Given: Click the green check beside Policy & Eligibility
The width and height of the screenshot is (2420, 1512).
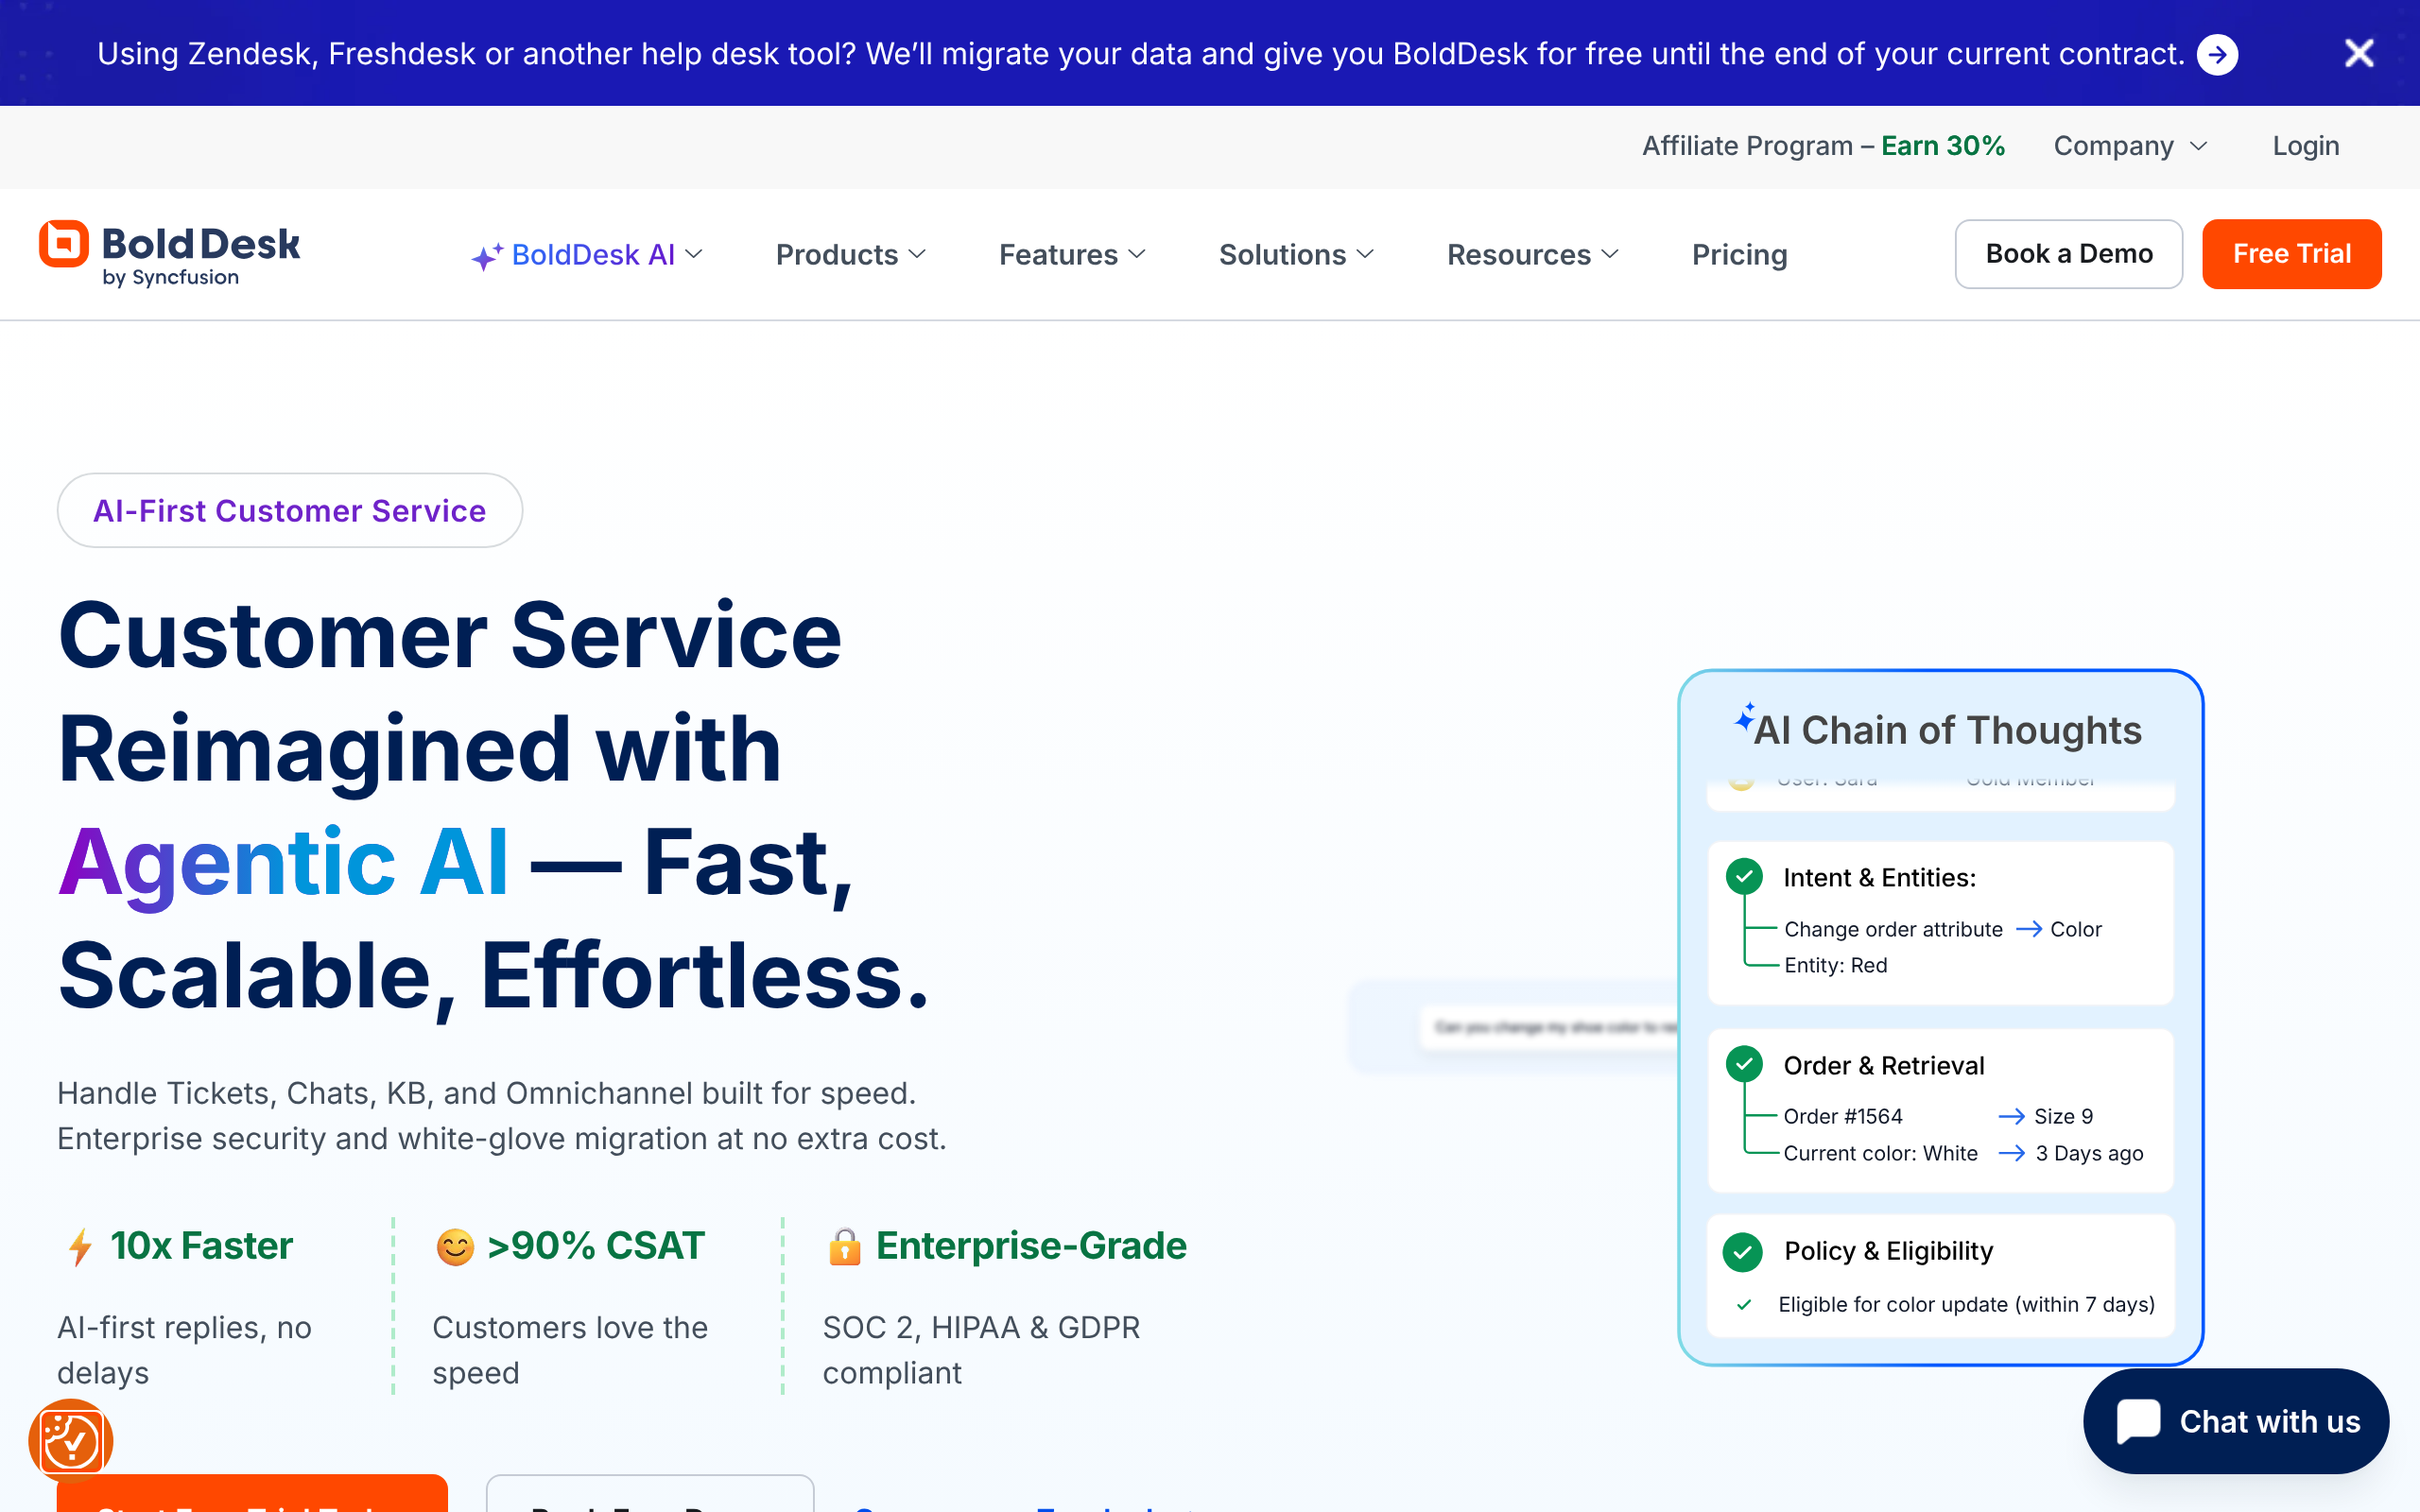Looking at the screenshot, I should click(1743, 1251).
